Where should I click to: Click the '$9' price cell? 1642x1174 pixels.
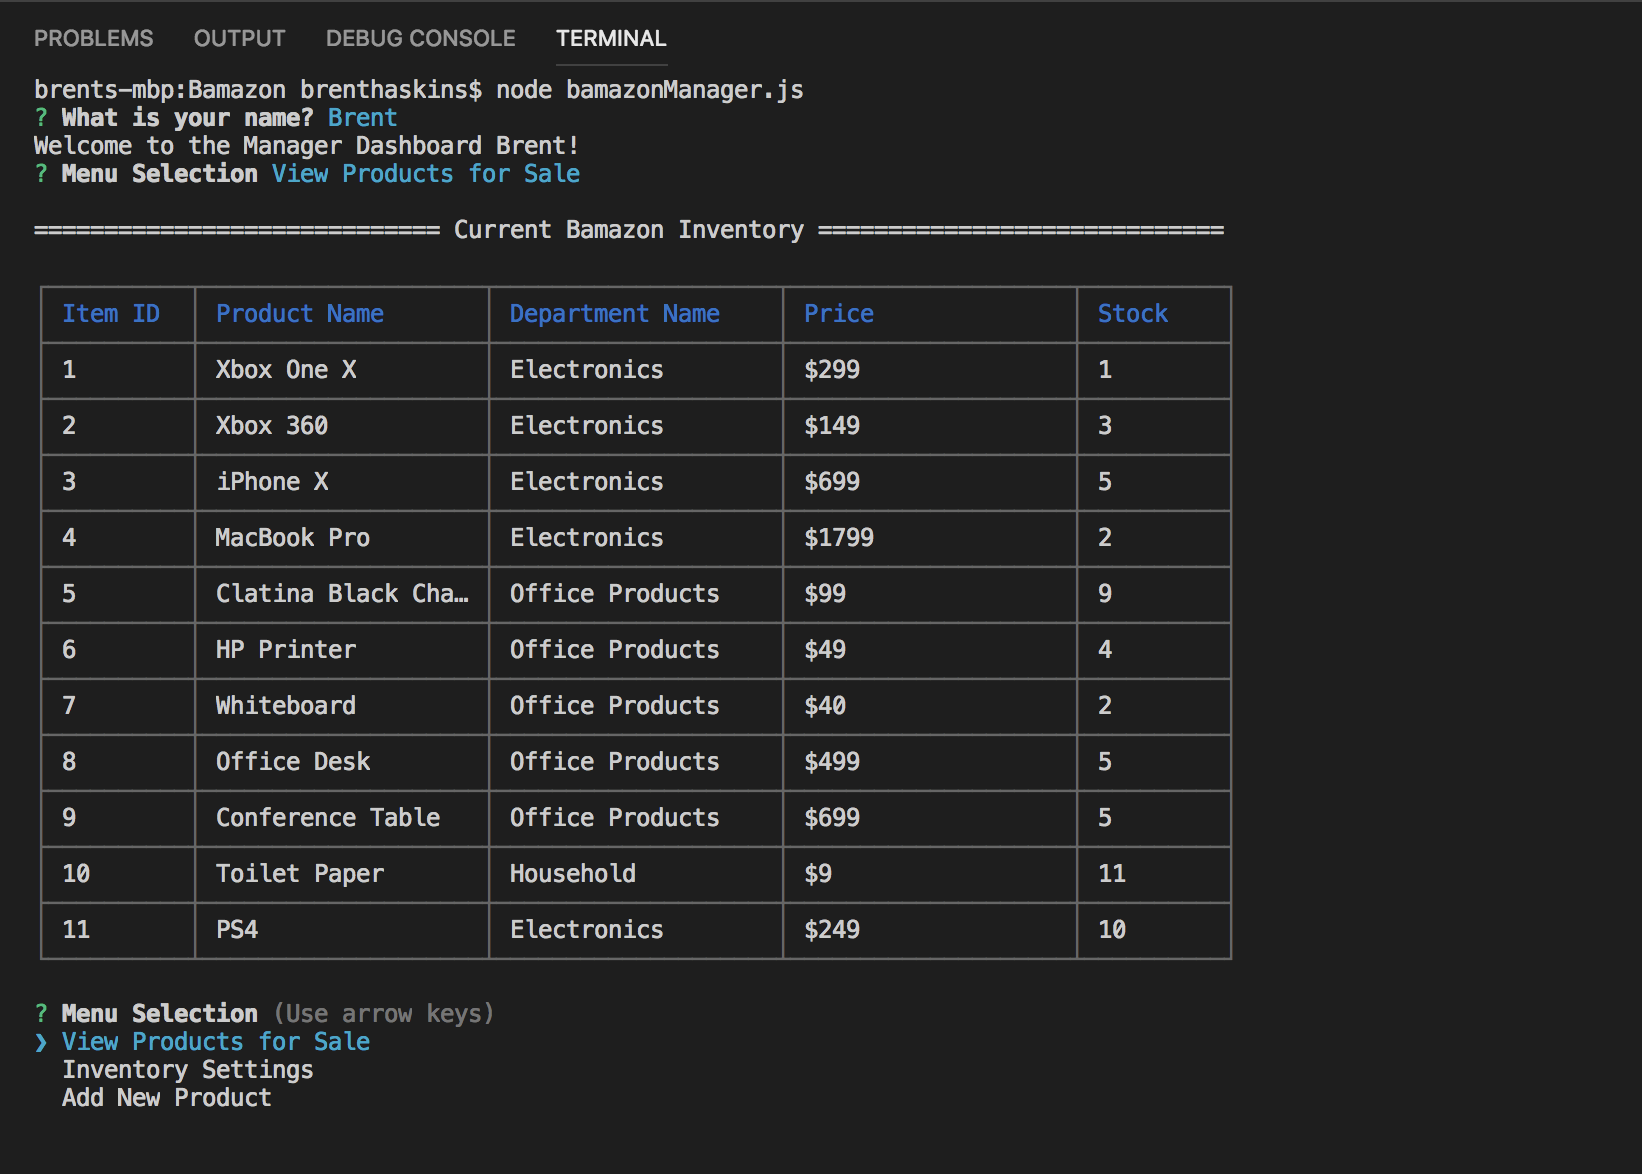[930, 874]
